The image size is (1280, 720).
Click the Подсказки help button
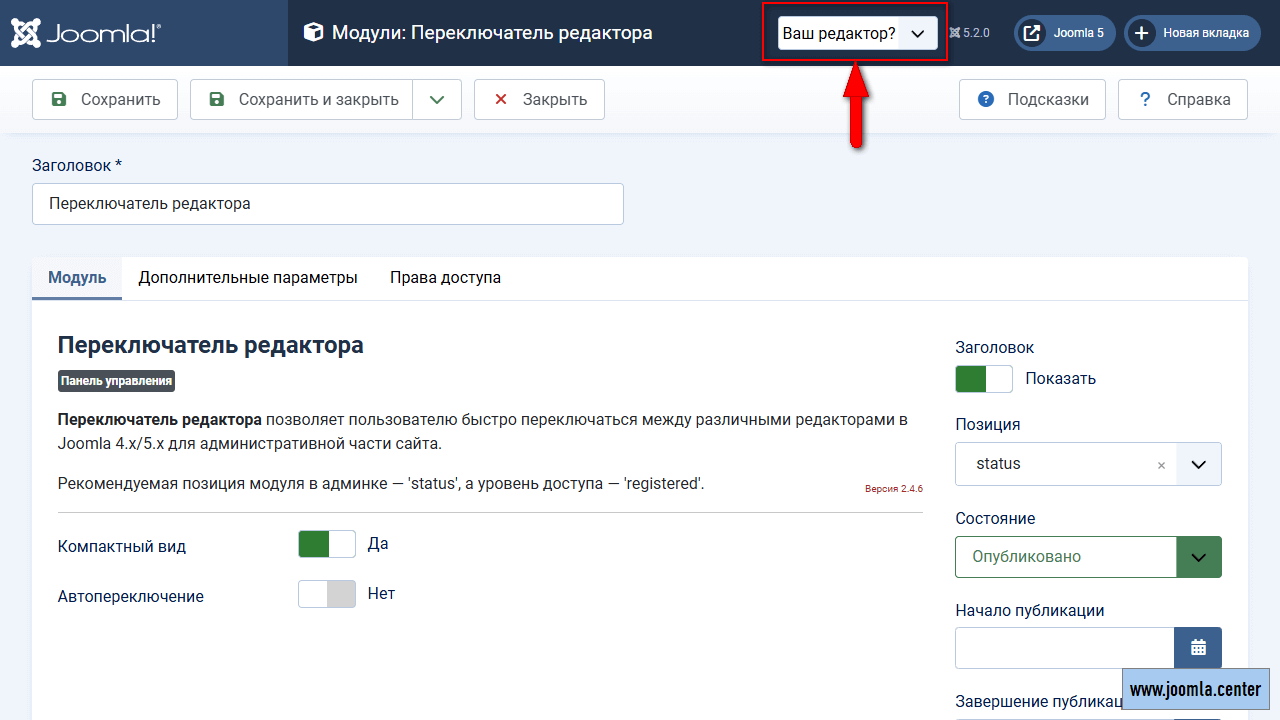(x=1031, y=100)
